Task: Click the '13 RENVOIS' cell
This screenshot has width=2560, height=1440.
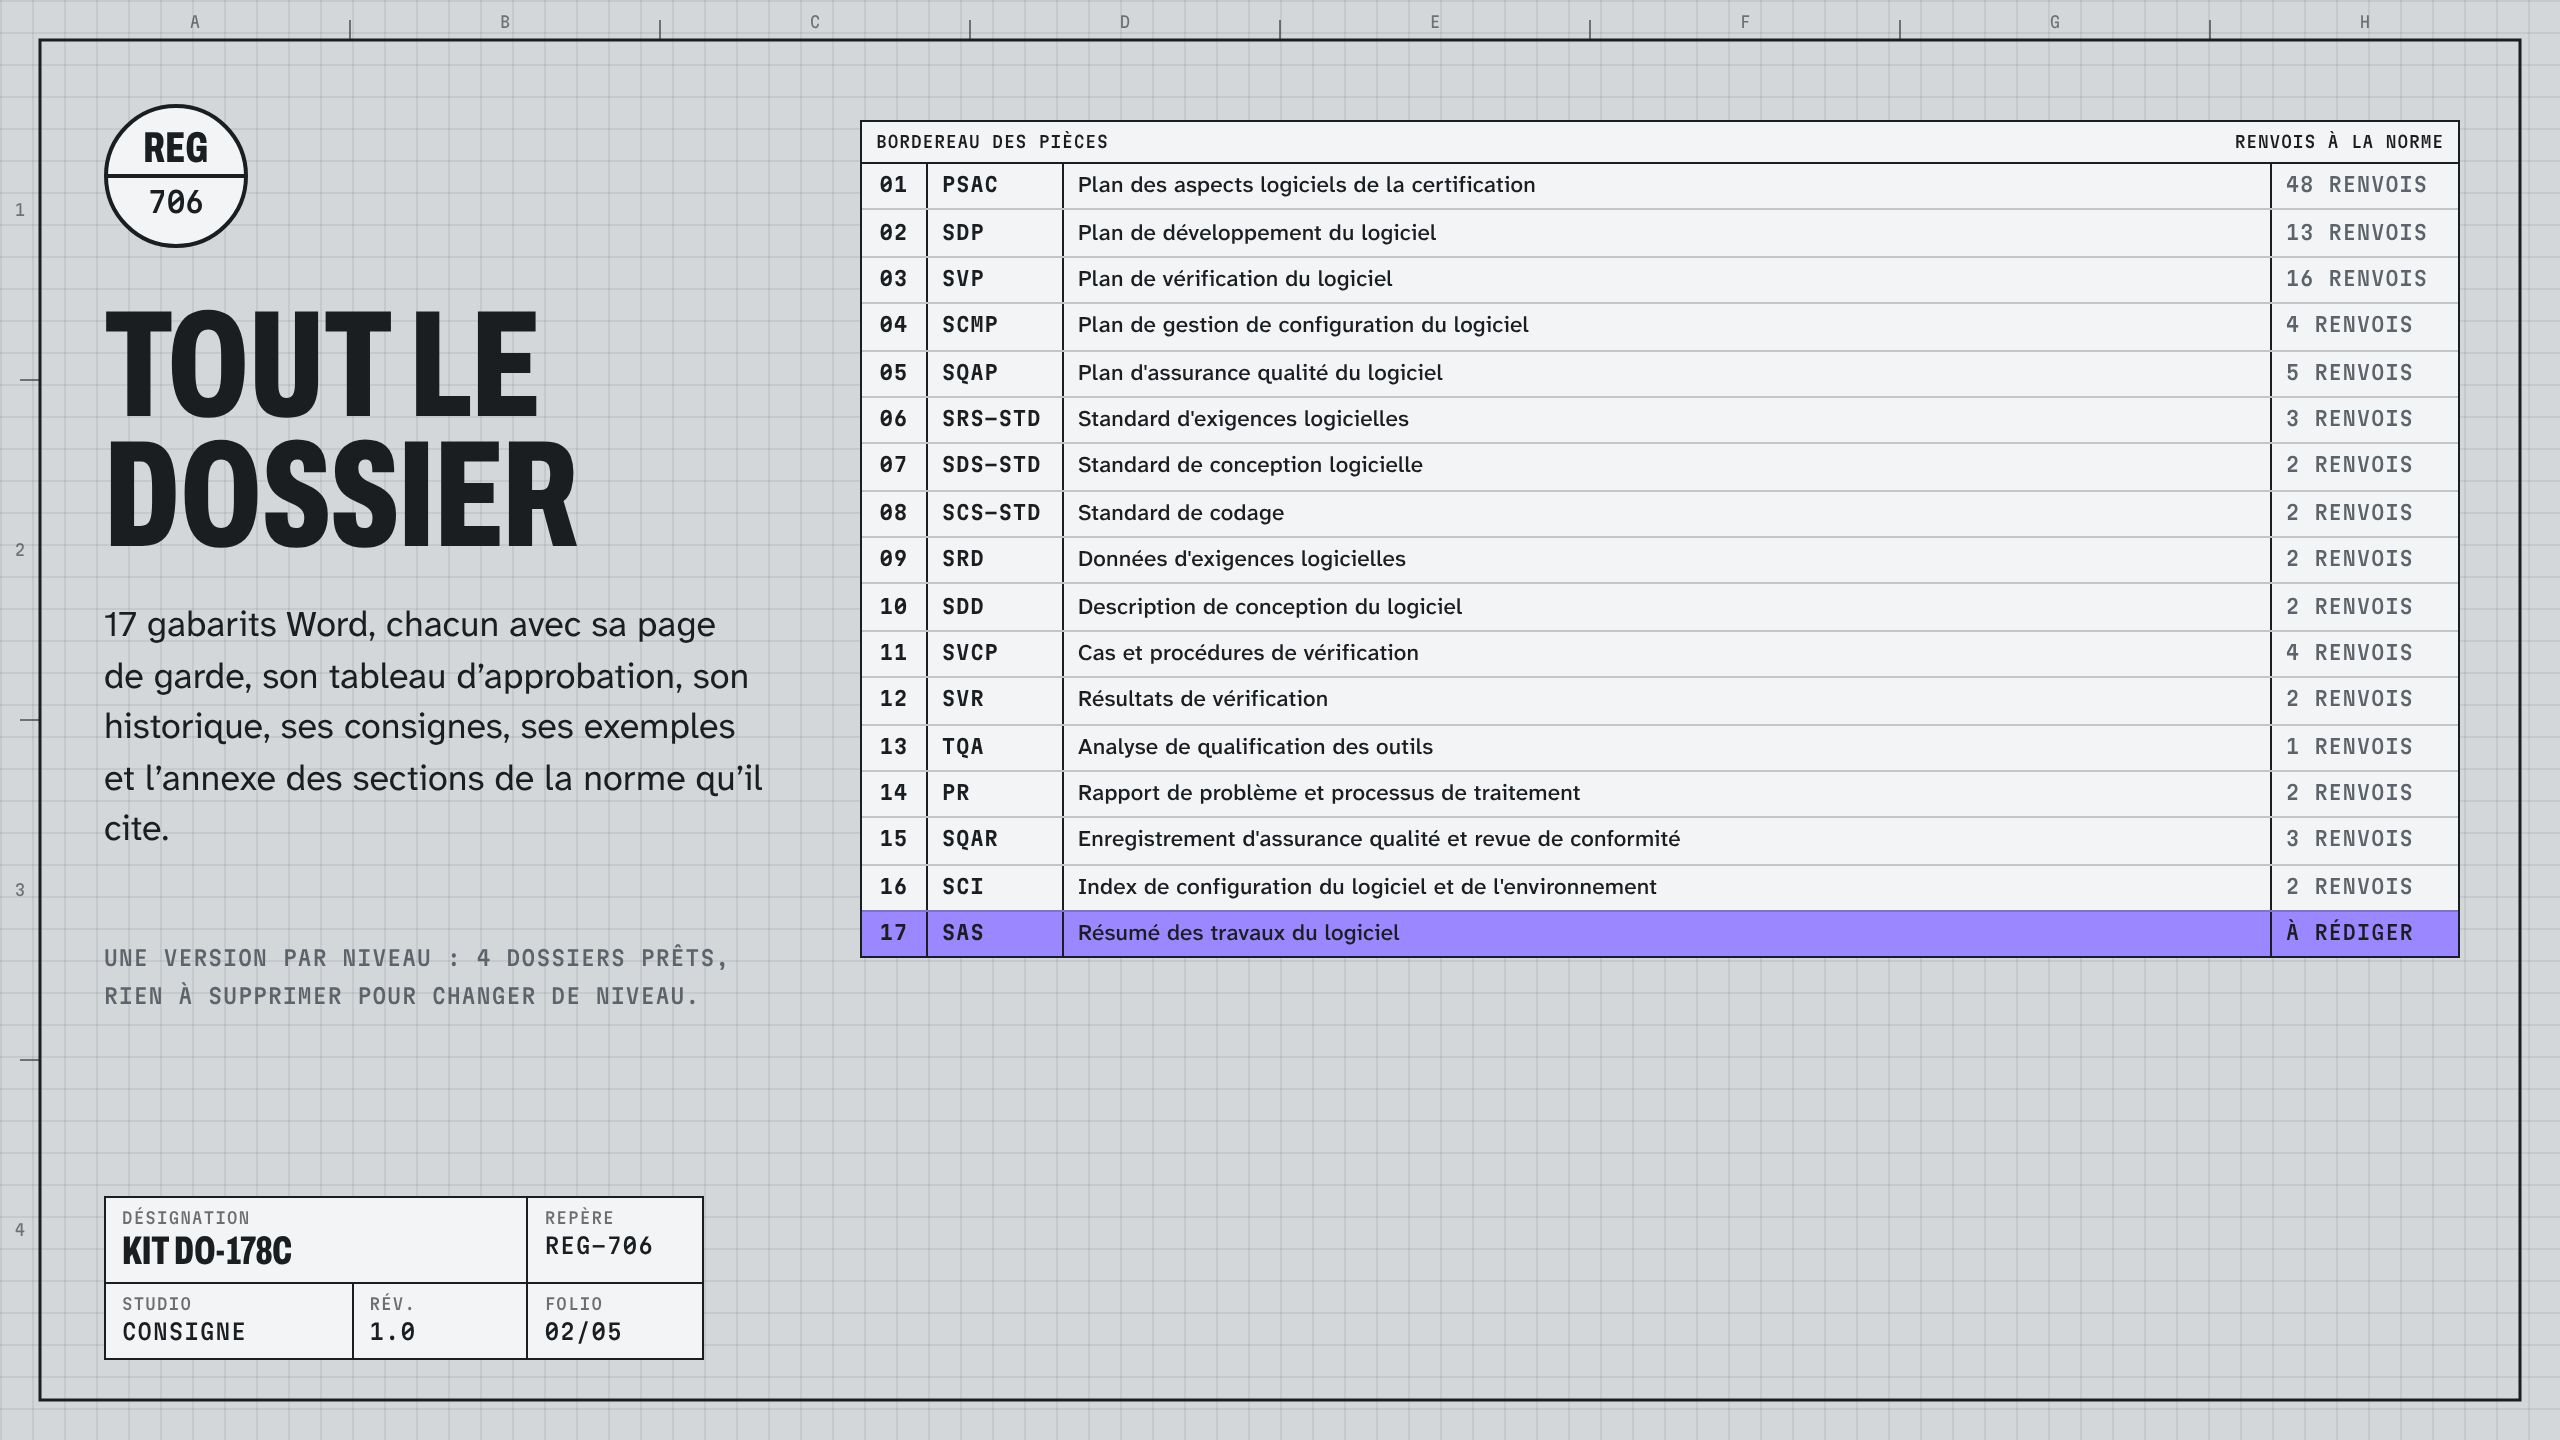Action: coord(2365,233)
